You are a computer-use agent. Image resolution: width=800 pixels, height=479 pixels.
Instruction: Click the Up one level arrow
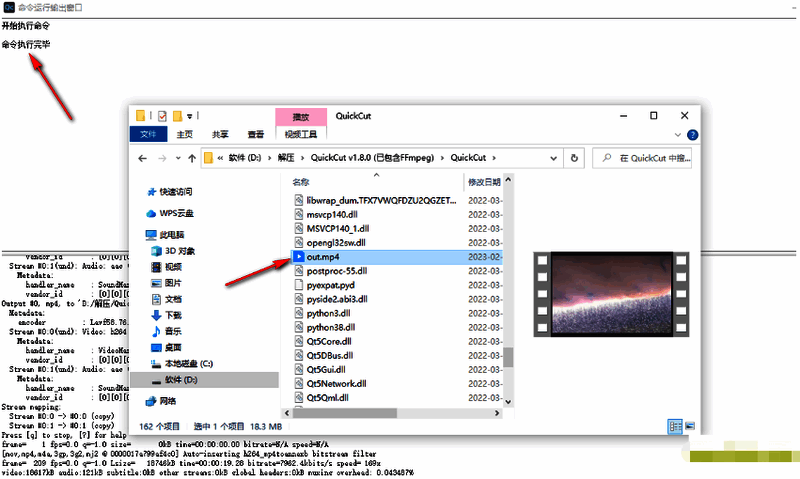pos(191,158)
